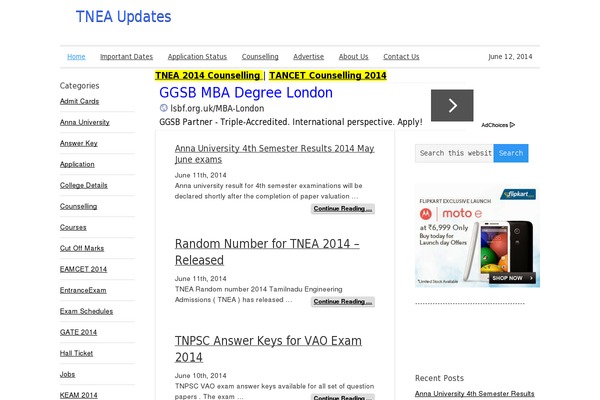
Task: Click the 'June 12, 2014' date text
Action: coord(510,57)
